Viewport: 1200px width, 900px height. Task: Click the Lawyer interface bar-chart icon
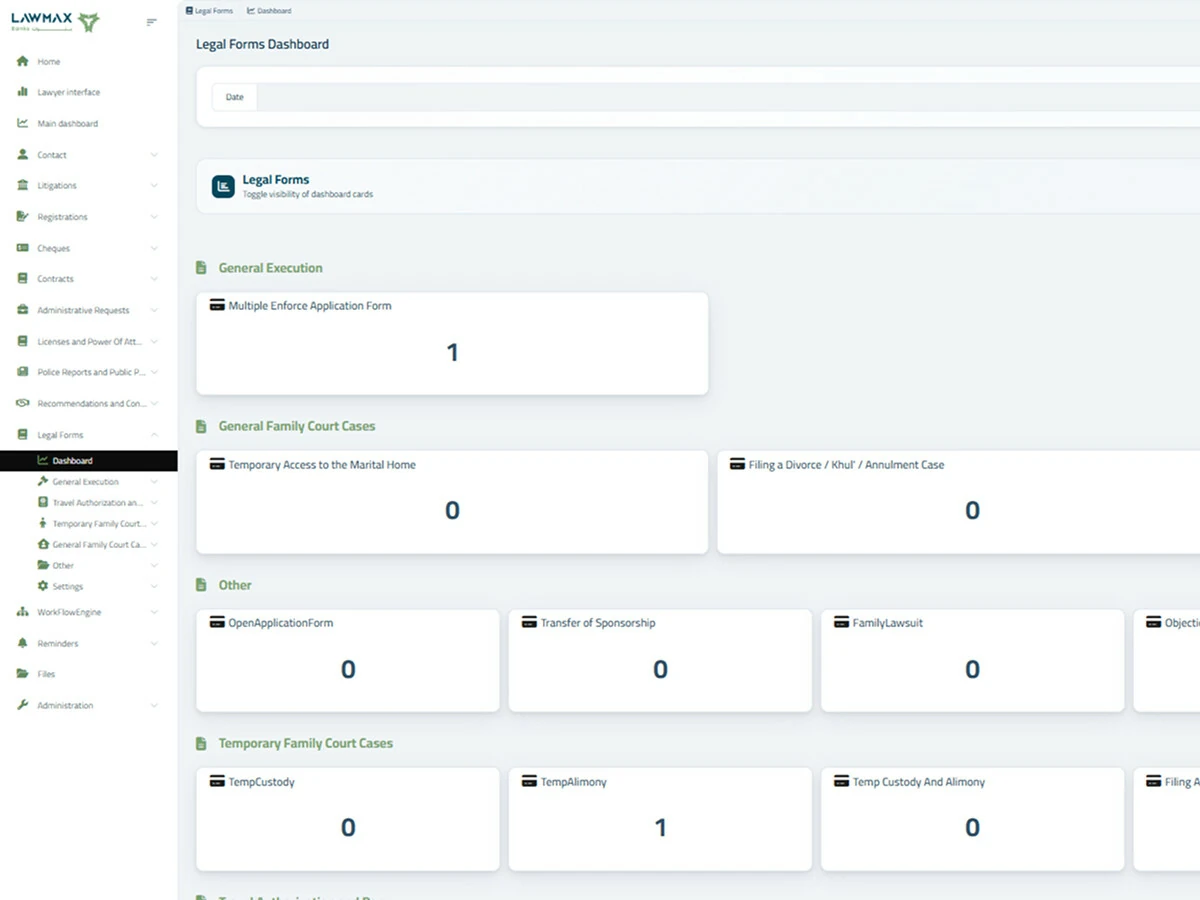click(22, 92)
